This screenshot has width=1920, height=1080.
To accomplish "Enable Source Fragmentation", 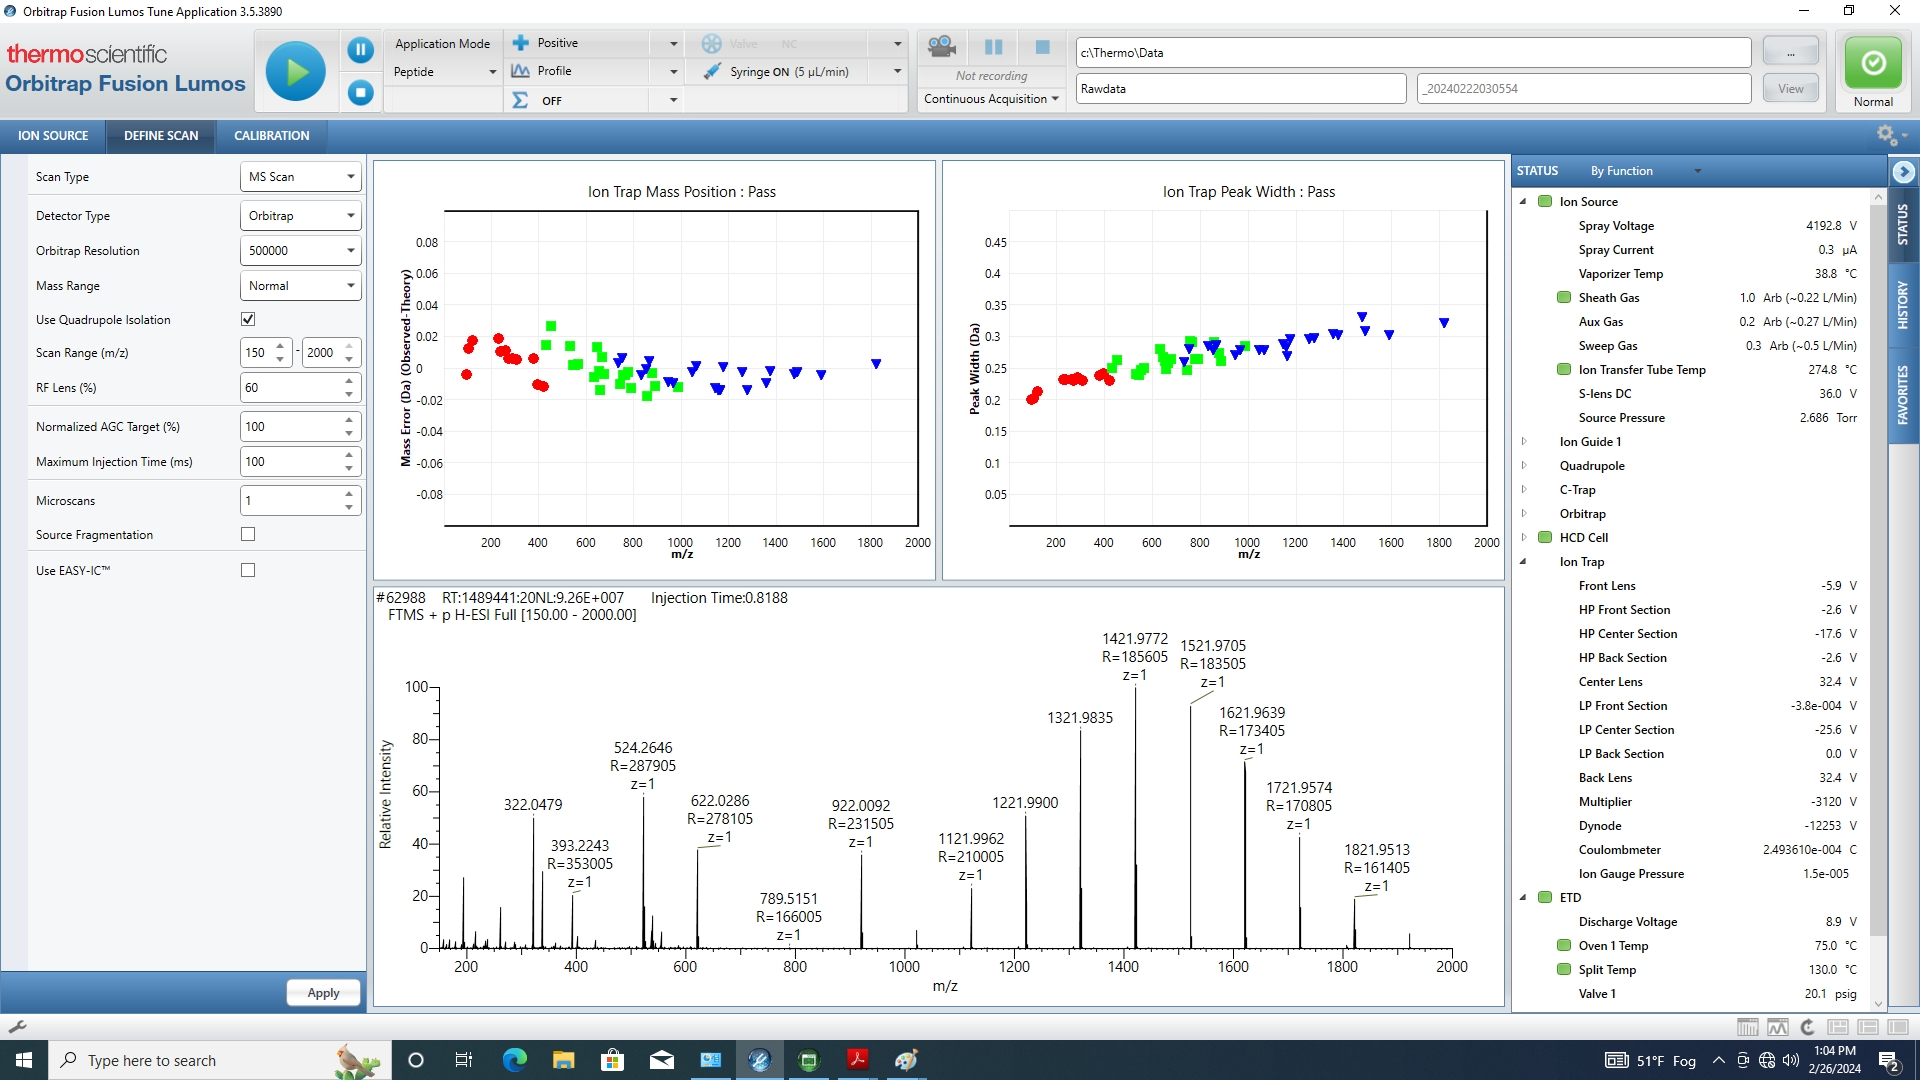I will (x=247, y=534).
